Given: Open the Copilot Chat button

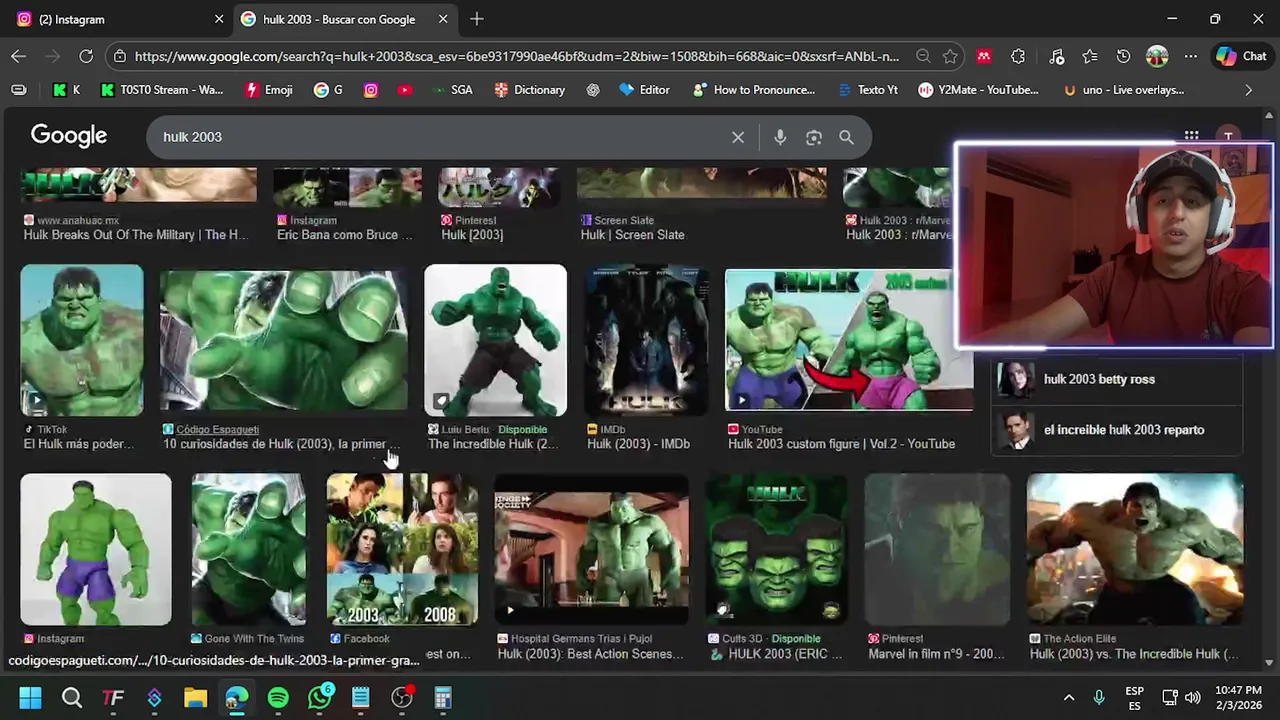Looking at the screenshot, I should tap(1241, 57).
